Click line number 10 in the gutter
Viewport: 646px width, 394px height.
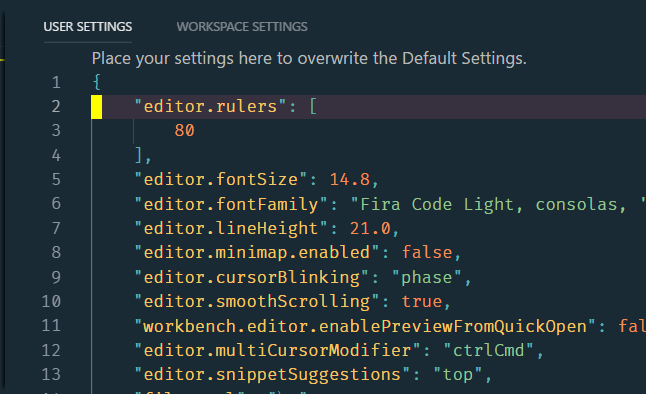pos(51,302)
